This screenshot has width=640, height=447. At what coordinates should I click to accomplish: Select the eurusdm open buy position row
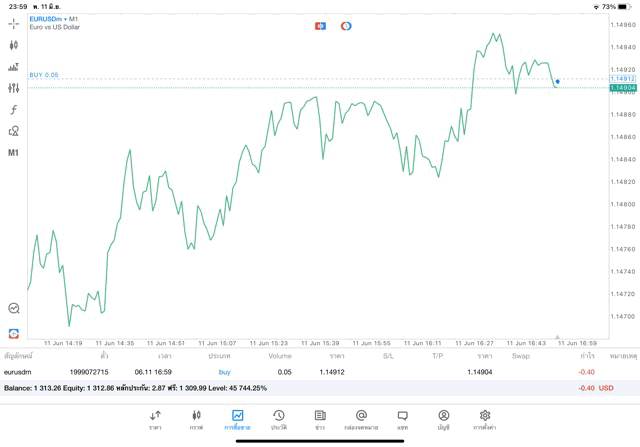[x=320, y=372]
